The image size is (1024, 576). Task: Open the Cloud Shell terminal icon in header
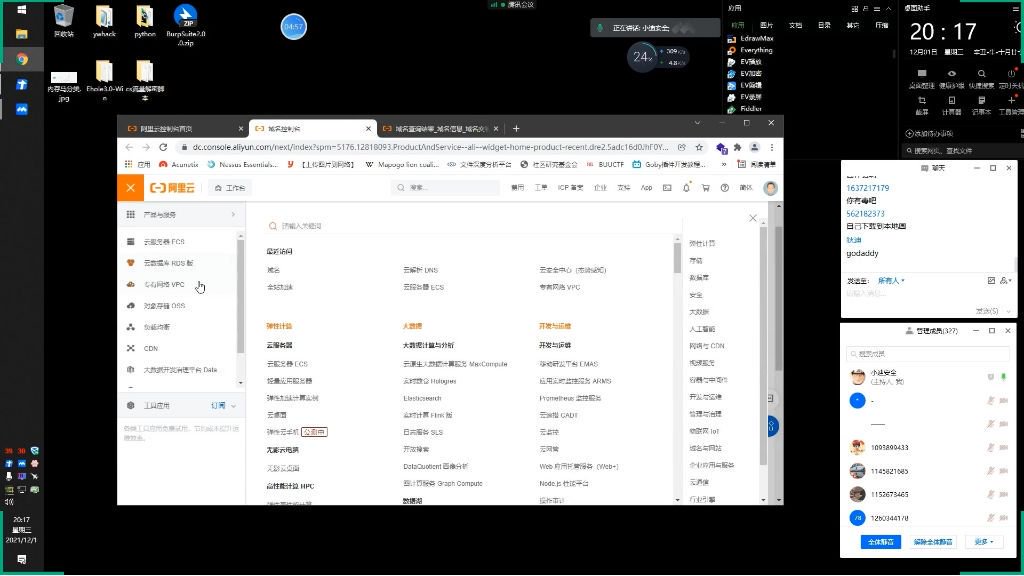(667, 188)
